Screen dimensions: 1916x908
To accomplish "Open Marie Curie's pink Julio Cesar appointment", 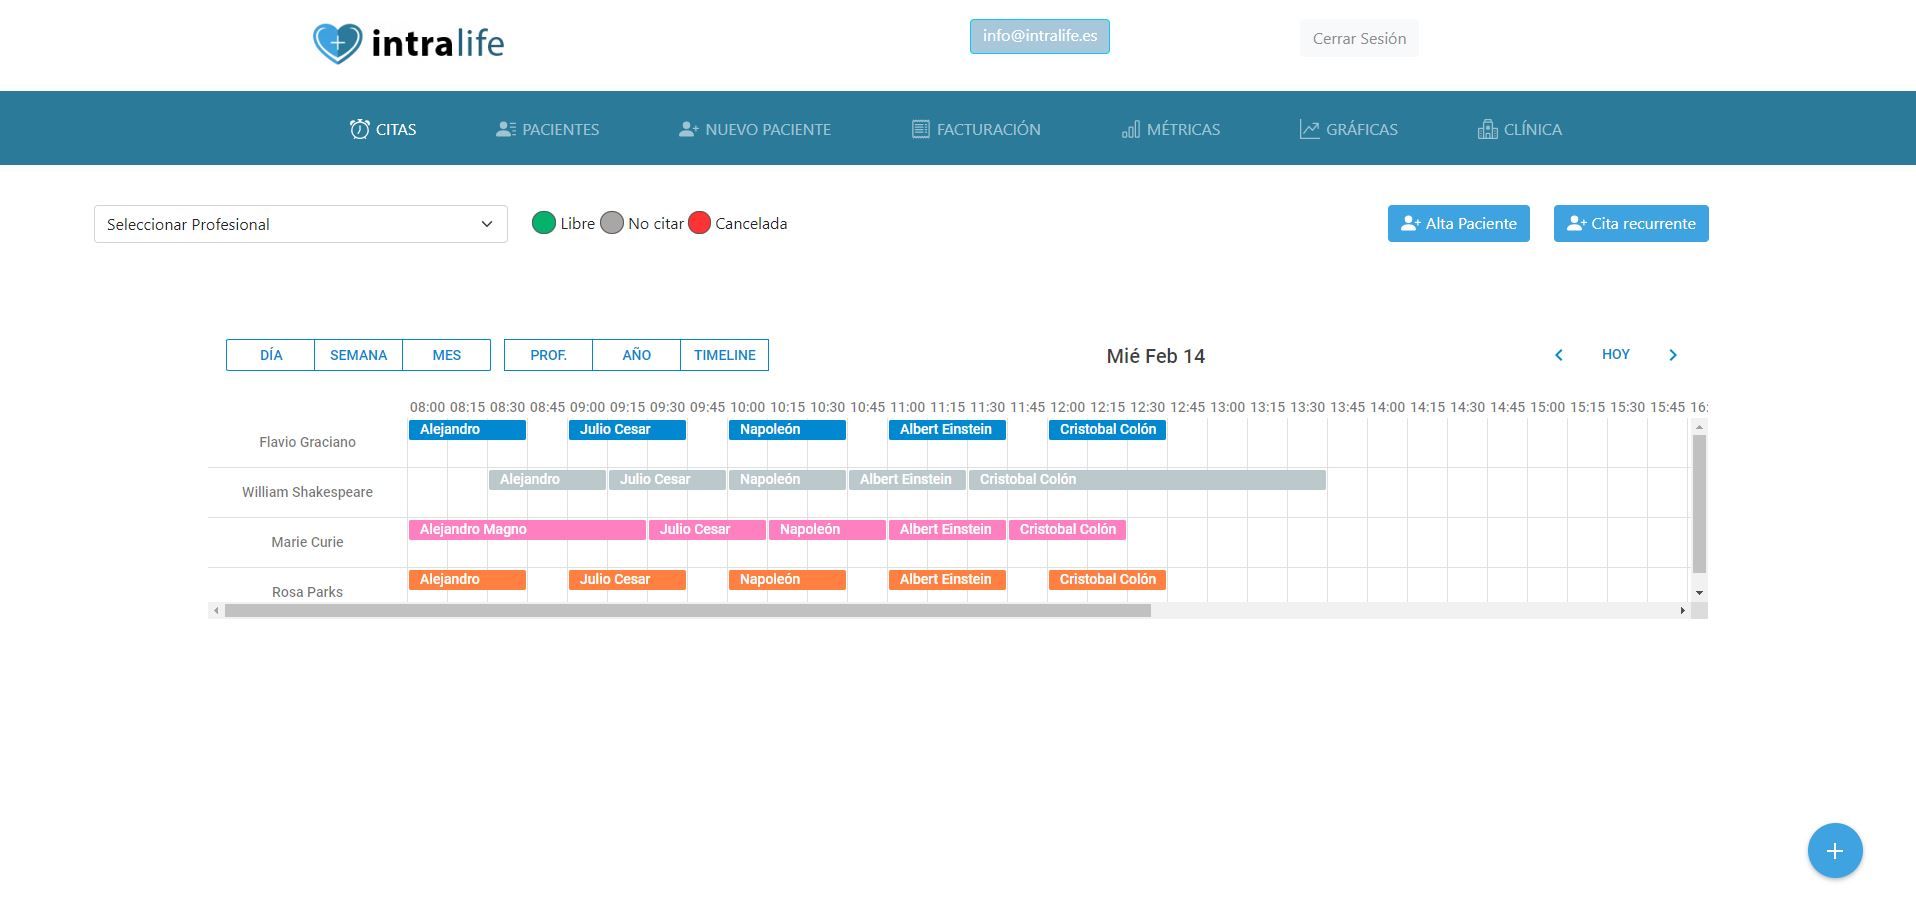I will [x=707, y=530].
